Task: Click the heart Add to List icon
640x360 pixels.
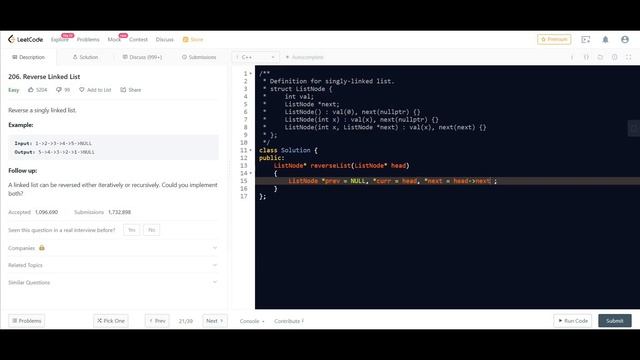Action: [x=82, y=90]
